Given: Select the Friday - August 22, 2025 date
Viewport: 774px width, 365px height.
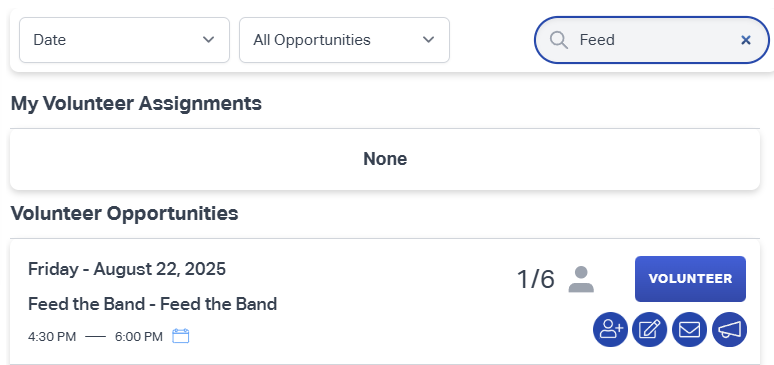Looking at the screenshot, I should [127, 269].
